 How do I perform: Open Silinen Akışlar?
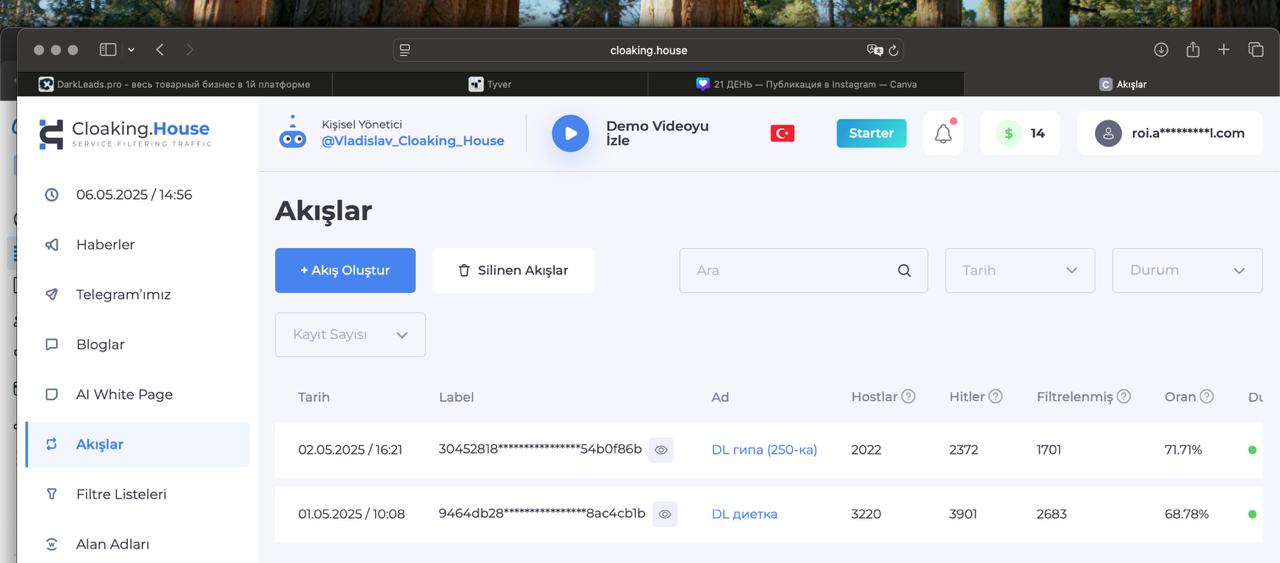click(513, 270)
